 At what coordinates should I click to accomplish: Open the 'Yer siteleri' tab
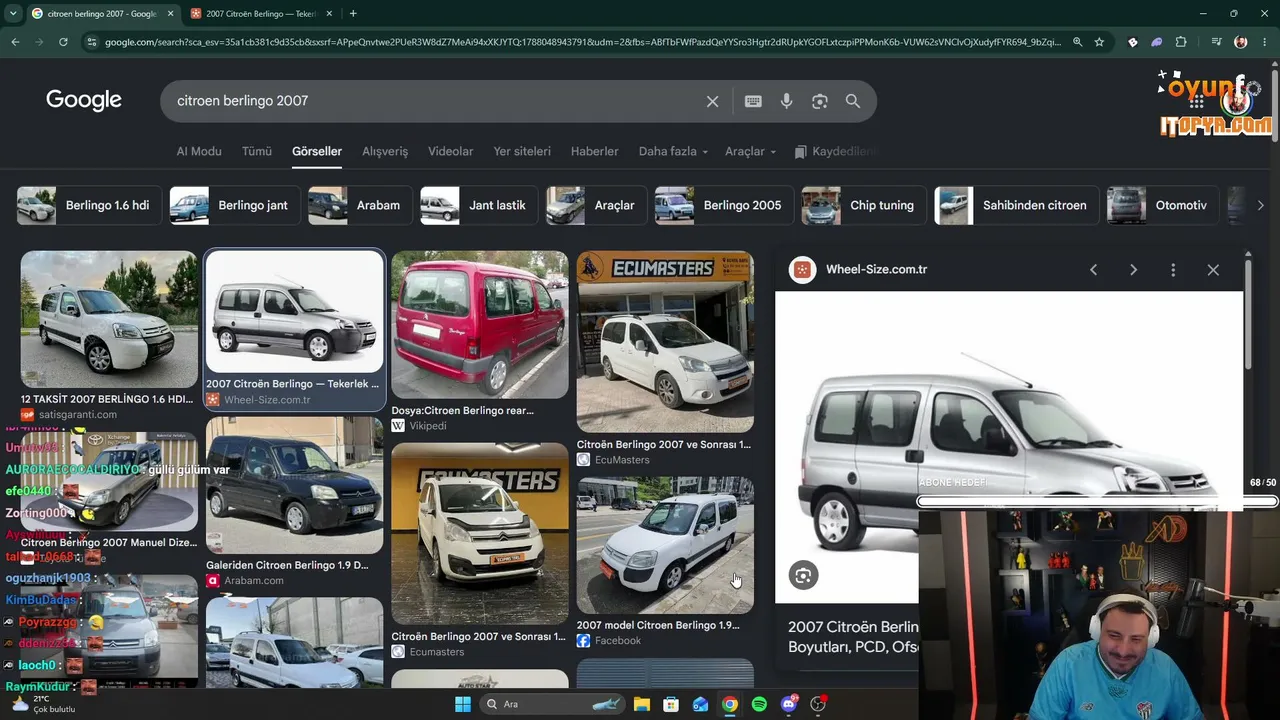coord(522,151)
